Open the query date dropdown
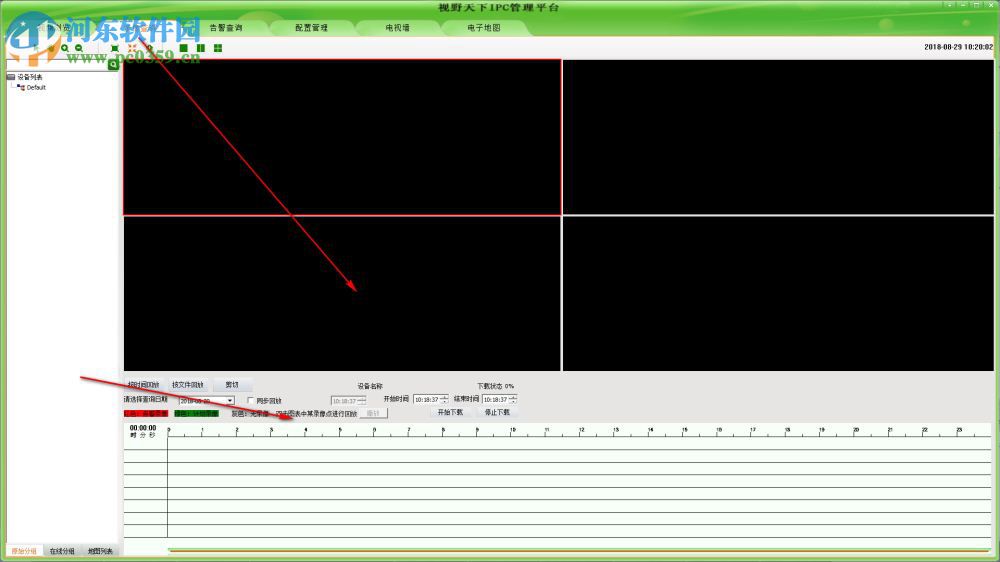Image resolution: width=1000 pixels, height=562 pixels. 230,401
